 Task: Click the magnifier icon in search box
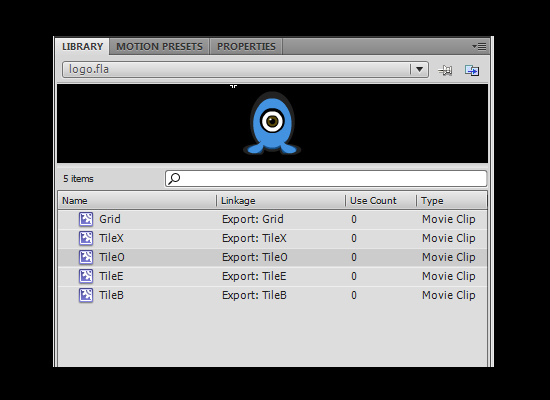[174, 179]
